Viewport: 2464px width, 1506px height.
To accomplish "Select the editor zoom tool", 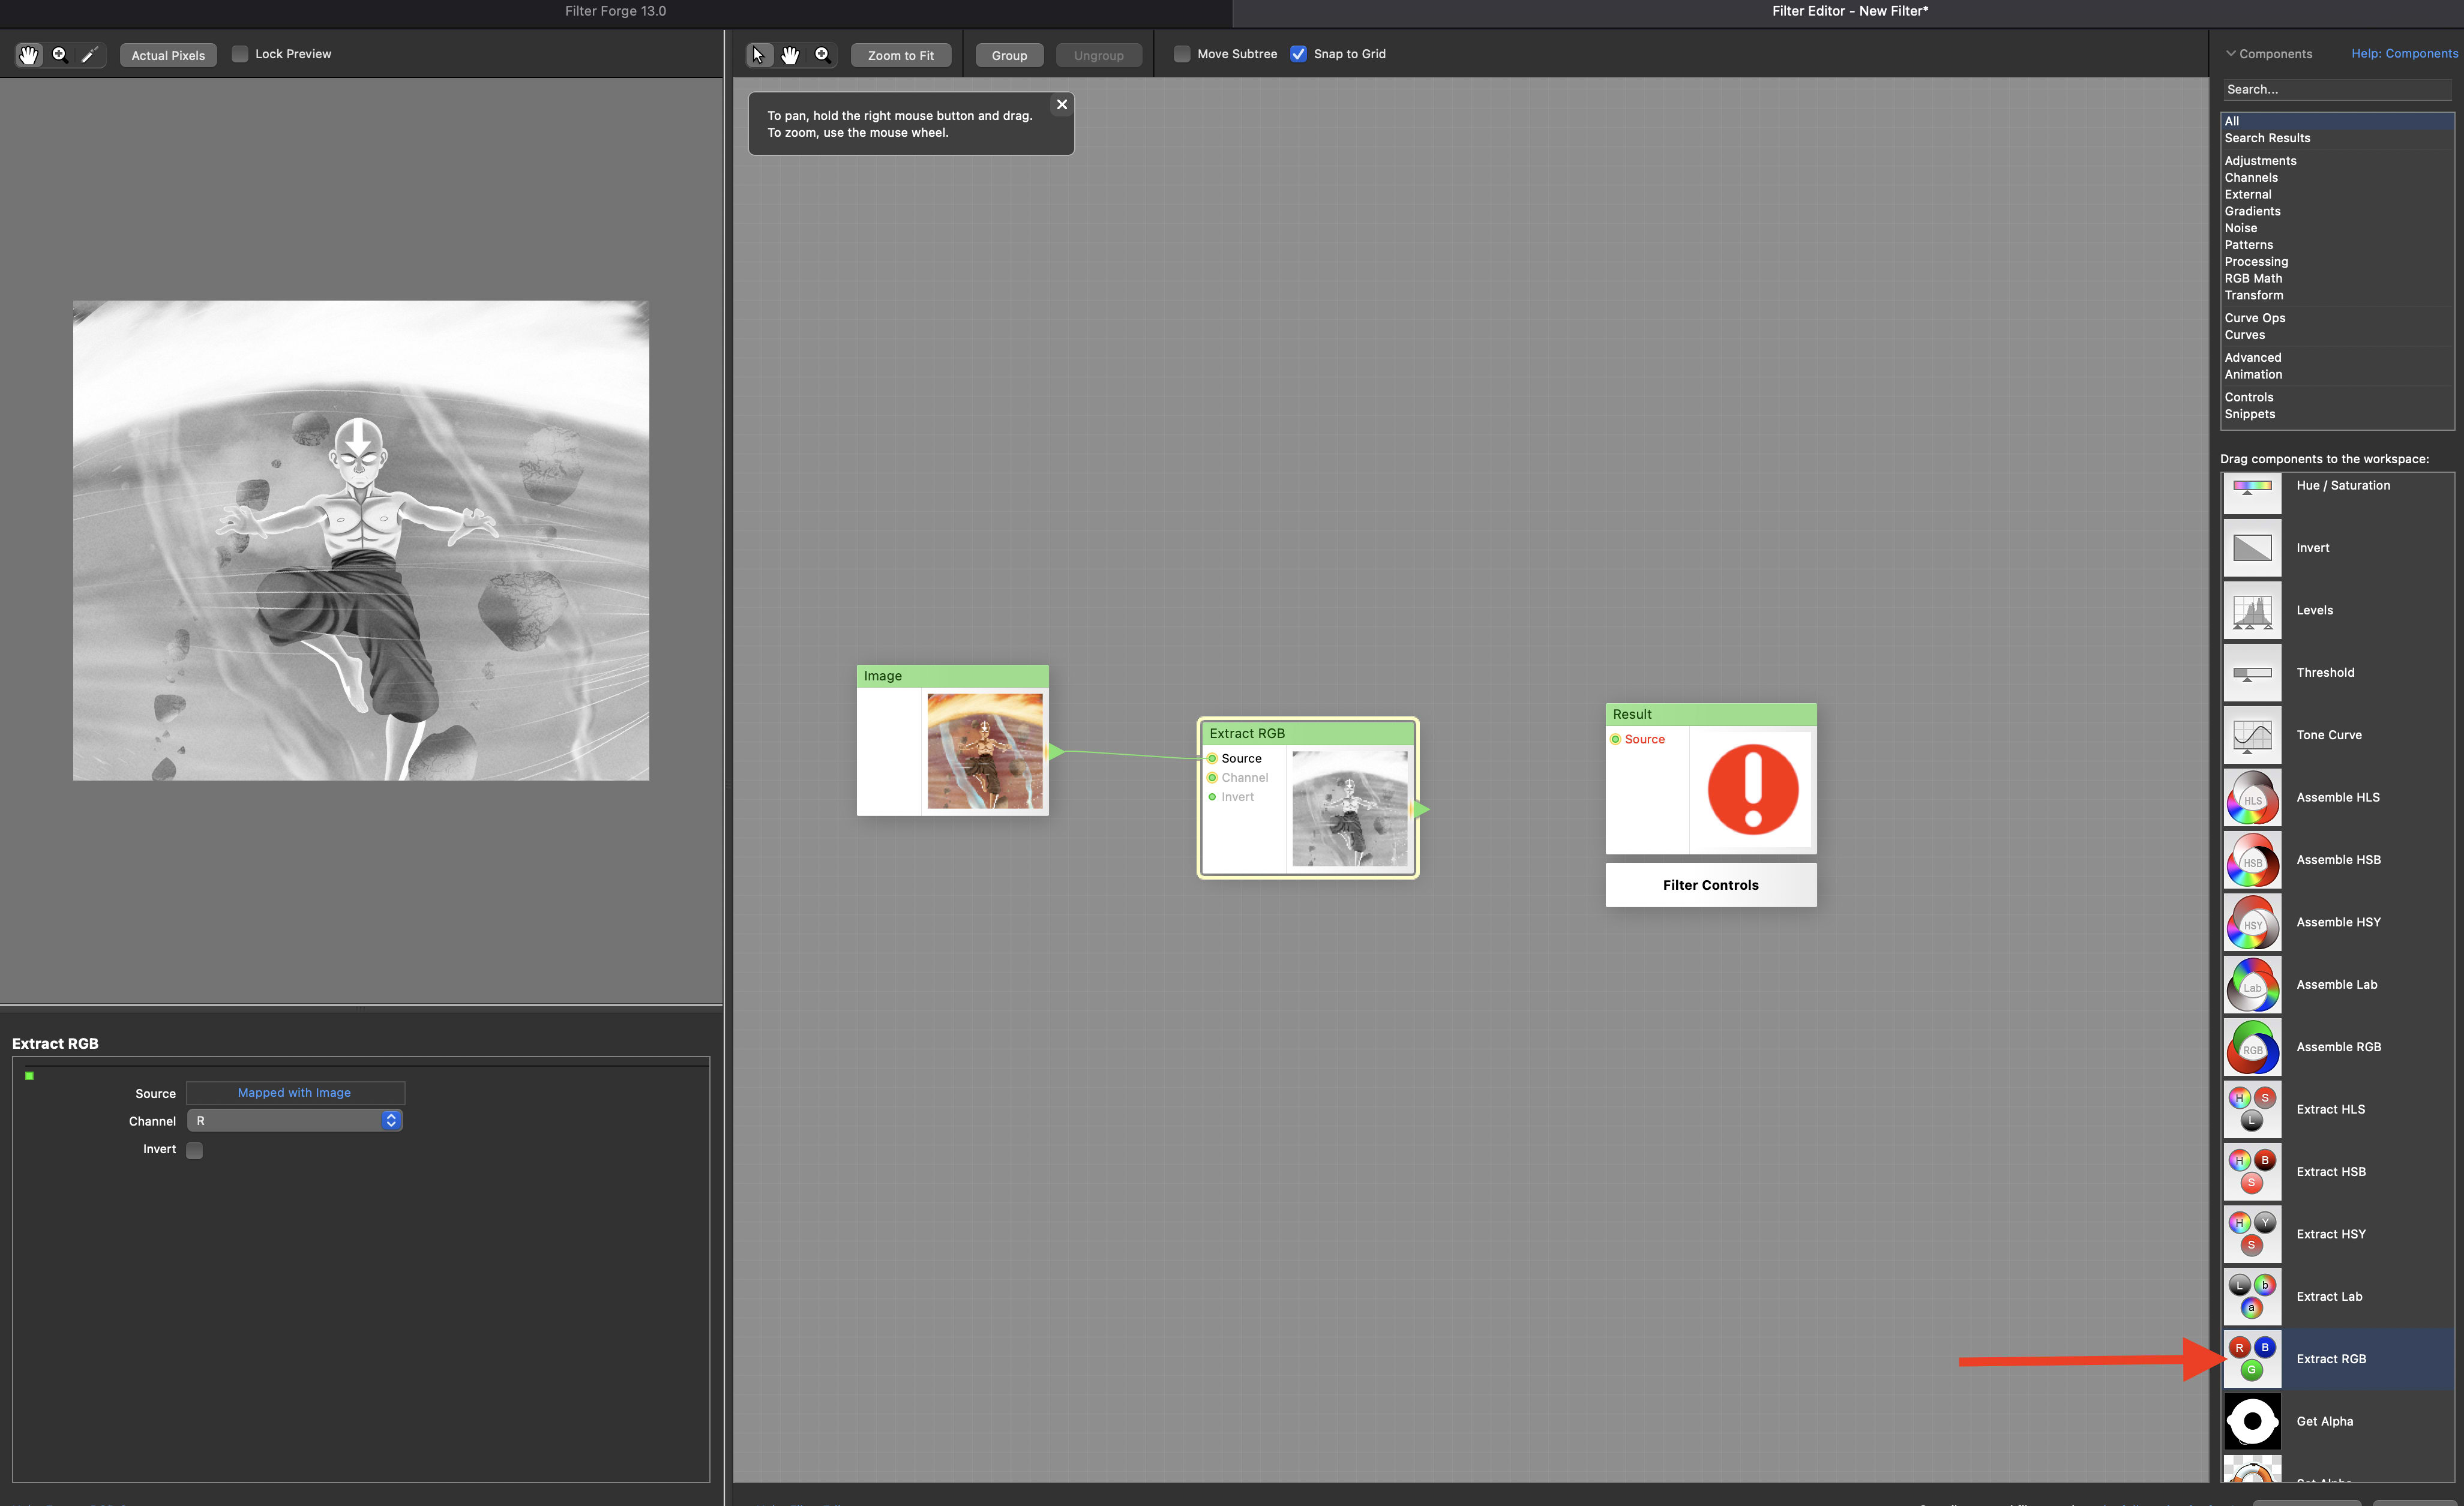I will (822, 55).
